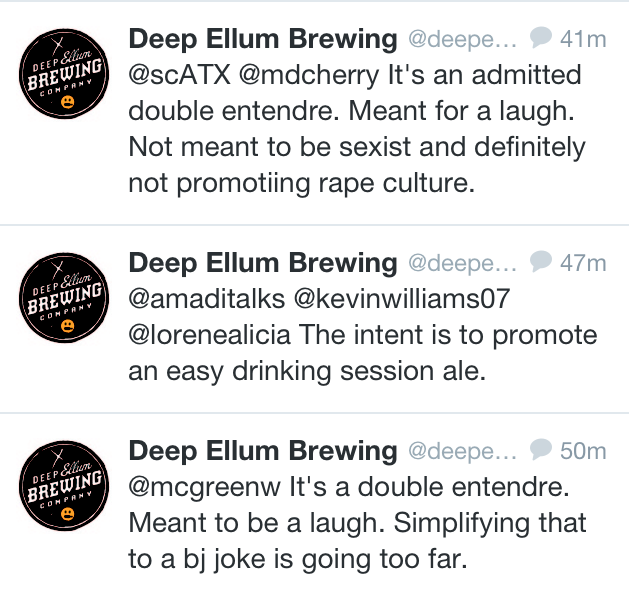Open conversation icon on the 47m tweet
Viewport: 629px width, 596px height.
point(541,261)
